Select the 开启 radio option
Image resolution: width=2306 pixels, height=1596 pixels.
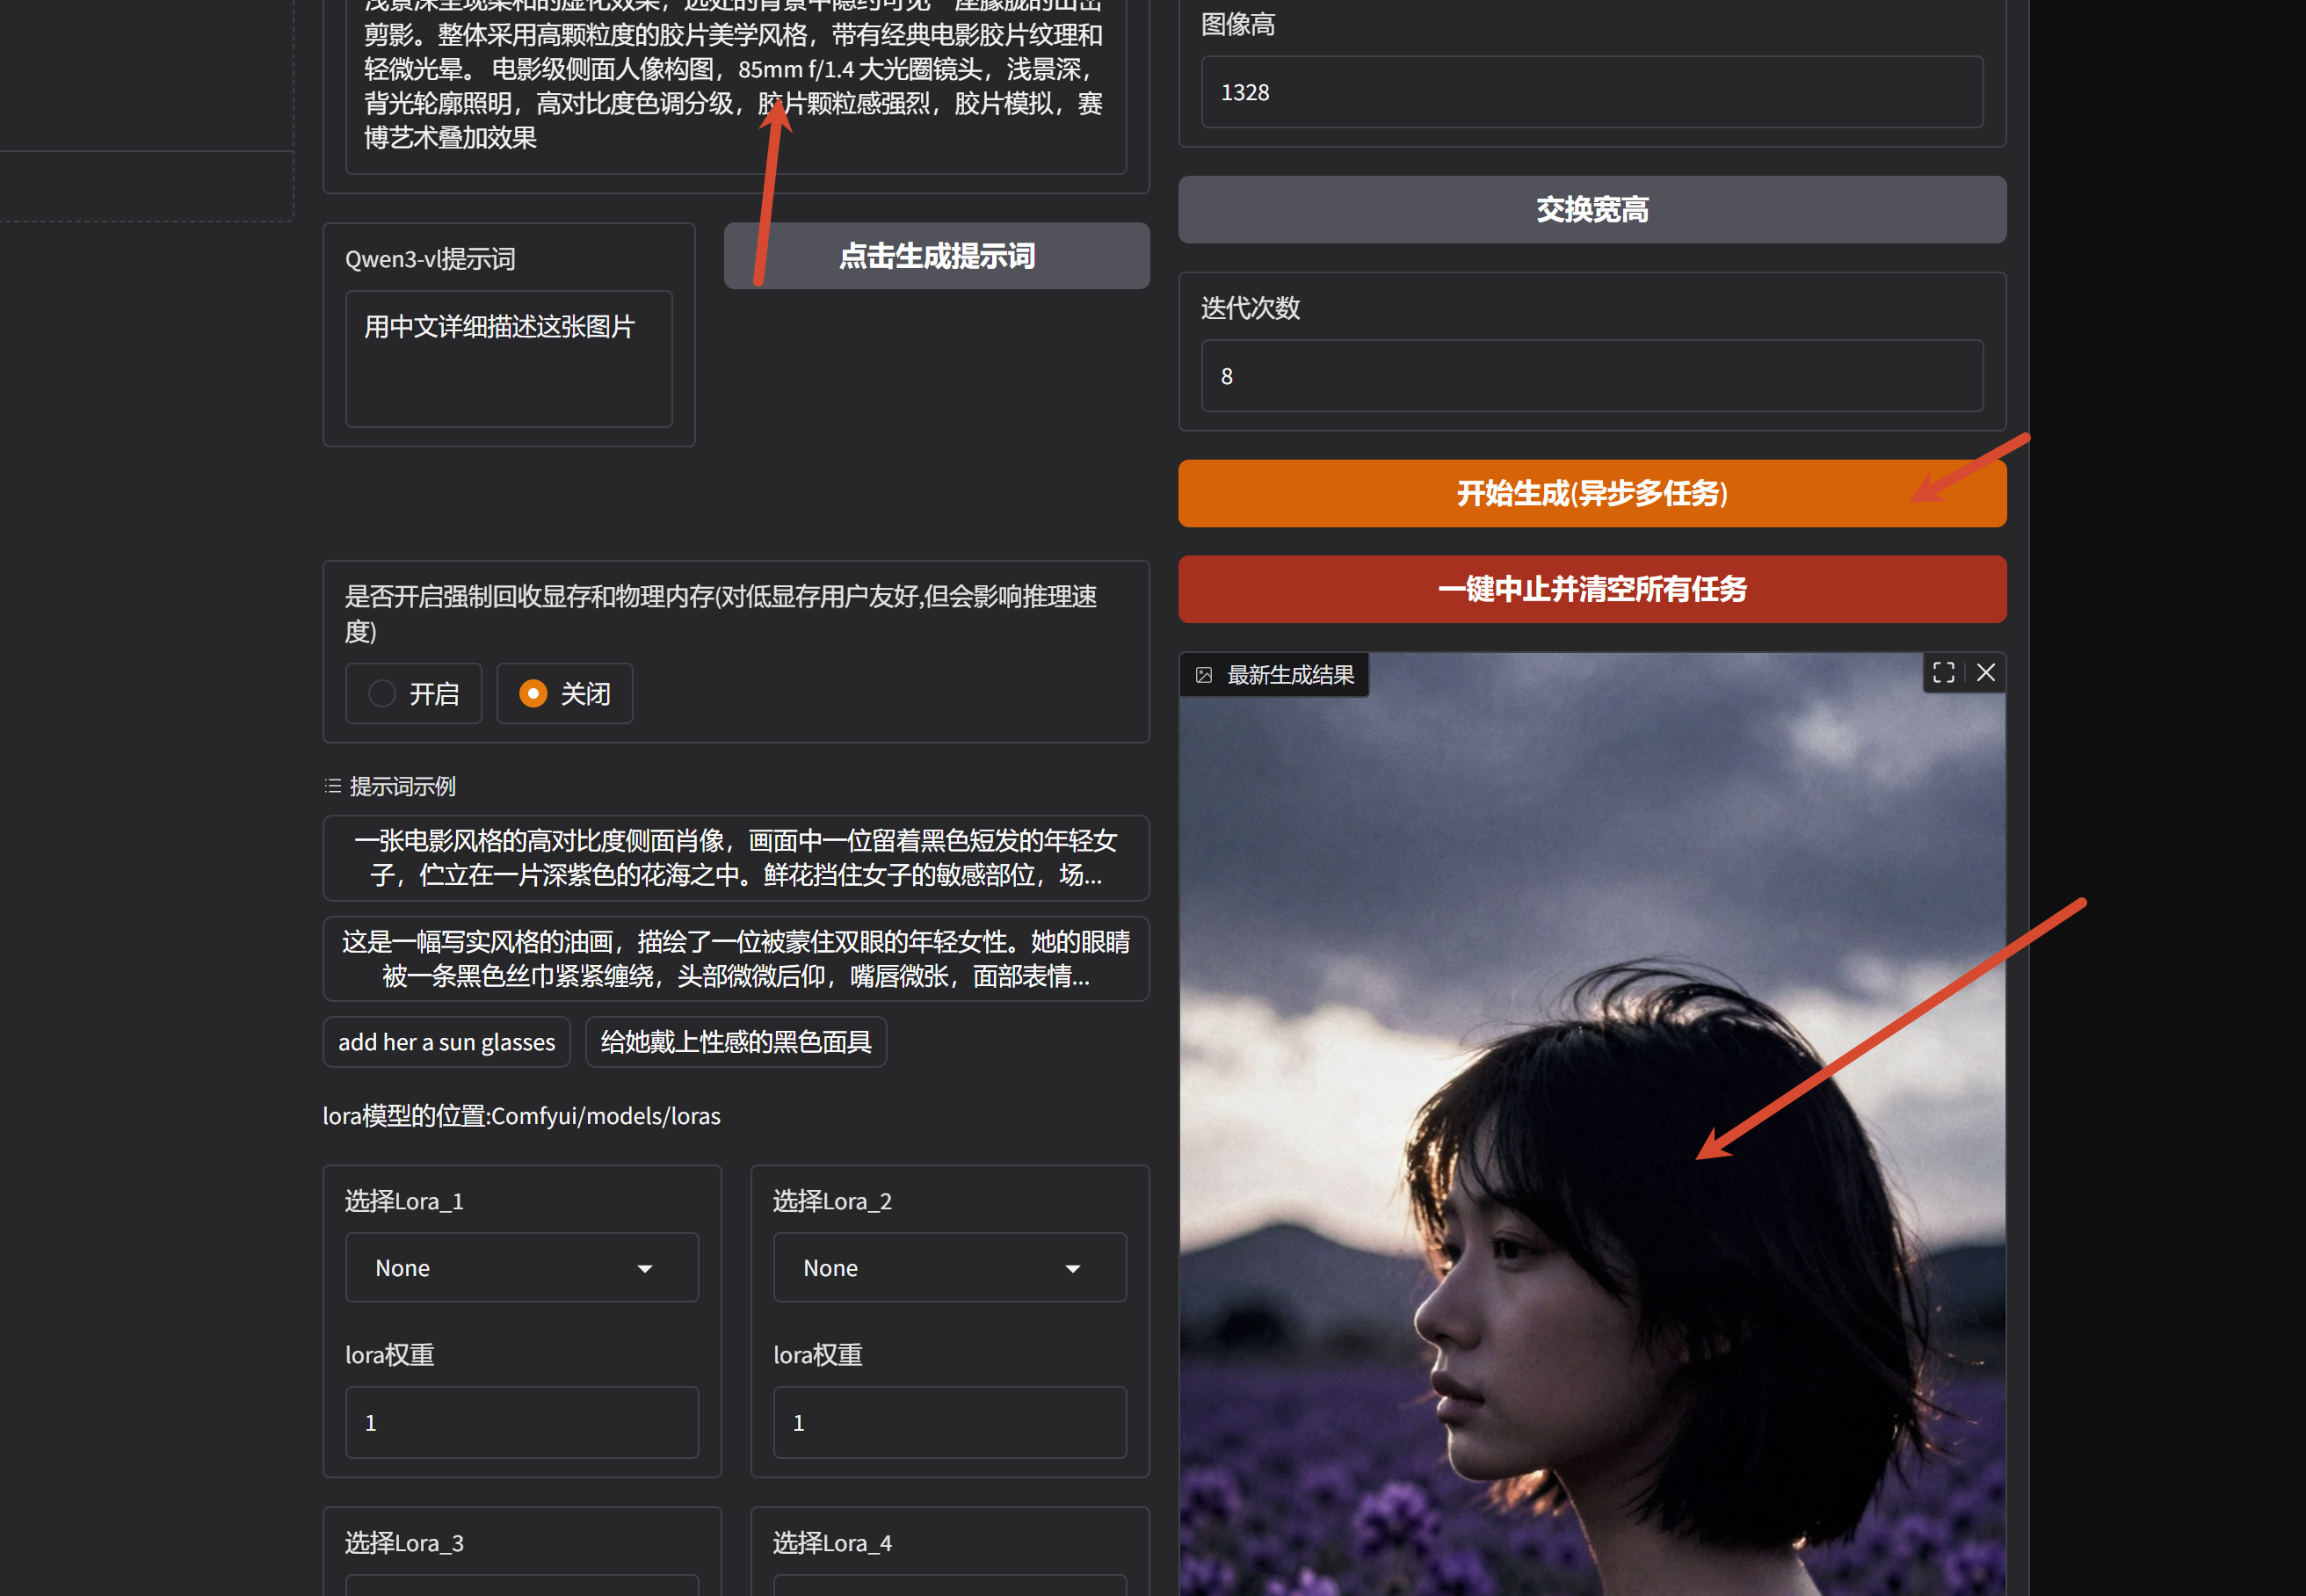pyautogui.click(x=413, y=693)
